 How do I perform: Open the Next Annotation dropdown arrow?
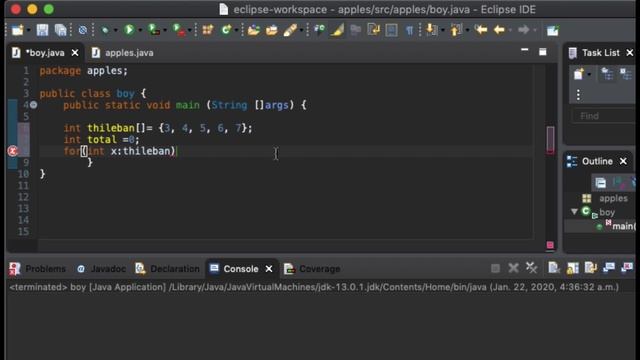442,30
